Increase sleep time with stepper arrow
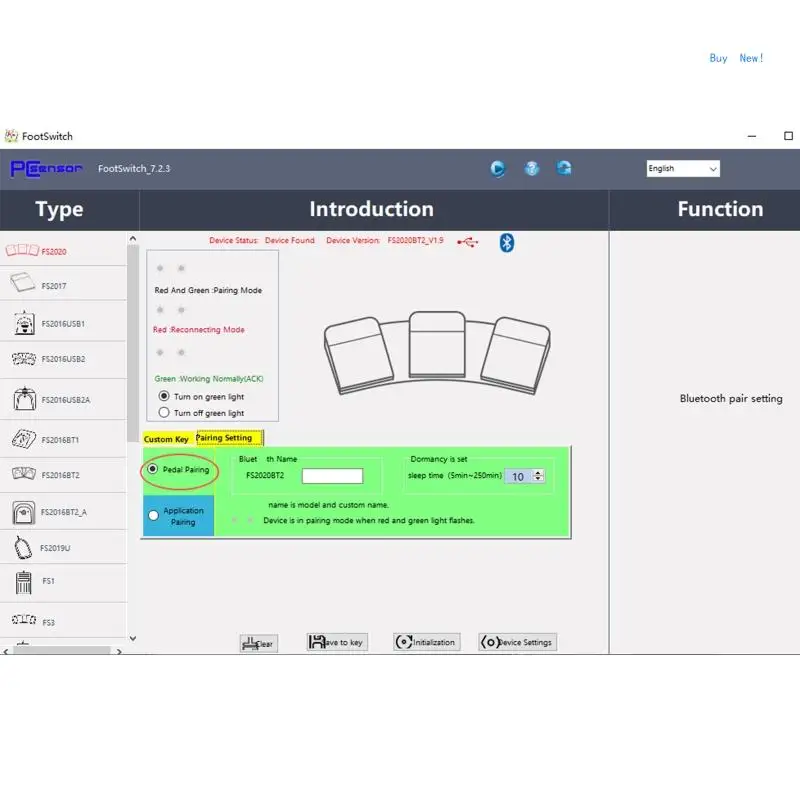800x800 pixels. click(x=538, y=473)
